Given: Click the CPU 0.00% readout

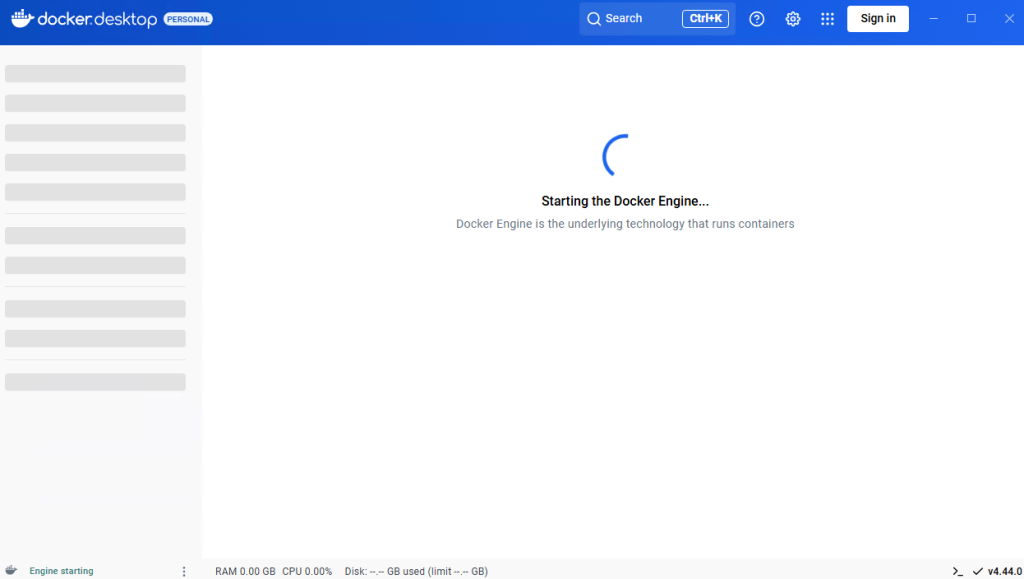Looking at the screenshot, I should [307, 571].
